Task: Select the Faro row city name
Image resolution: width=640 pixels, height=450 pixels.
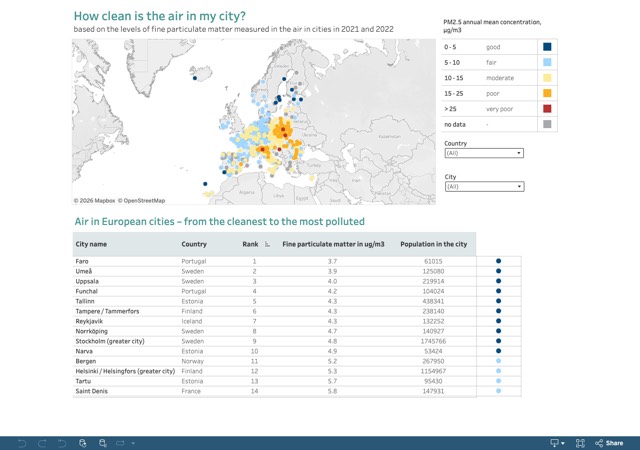Action: coord(82,261)
